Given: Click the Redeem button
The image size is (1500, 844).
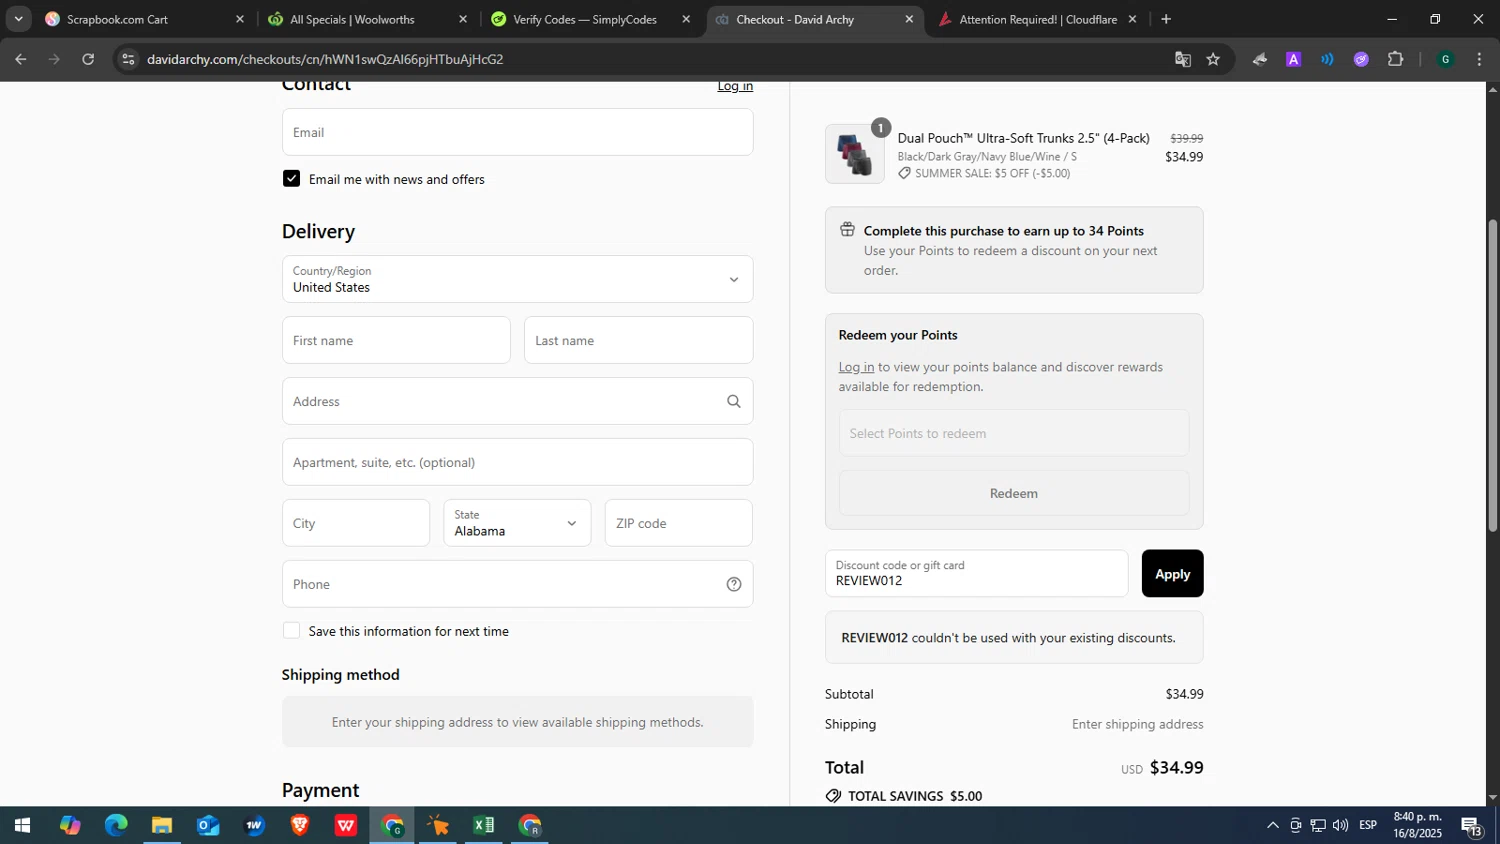Looking at the screenshot, I should 1014,493.
